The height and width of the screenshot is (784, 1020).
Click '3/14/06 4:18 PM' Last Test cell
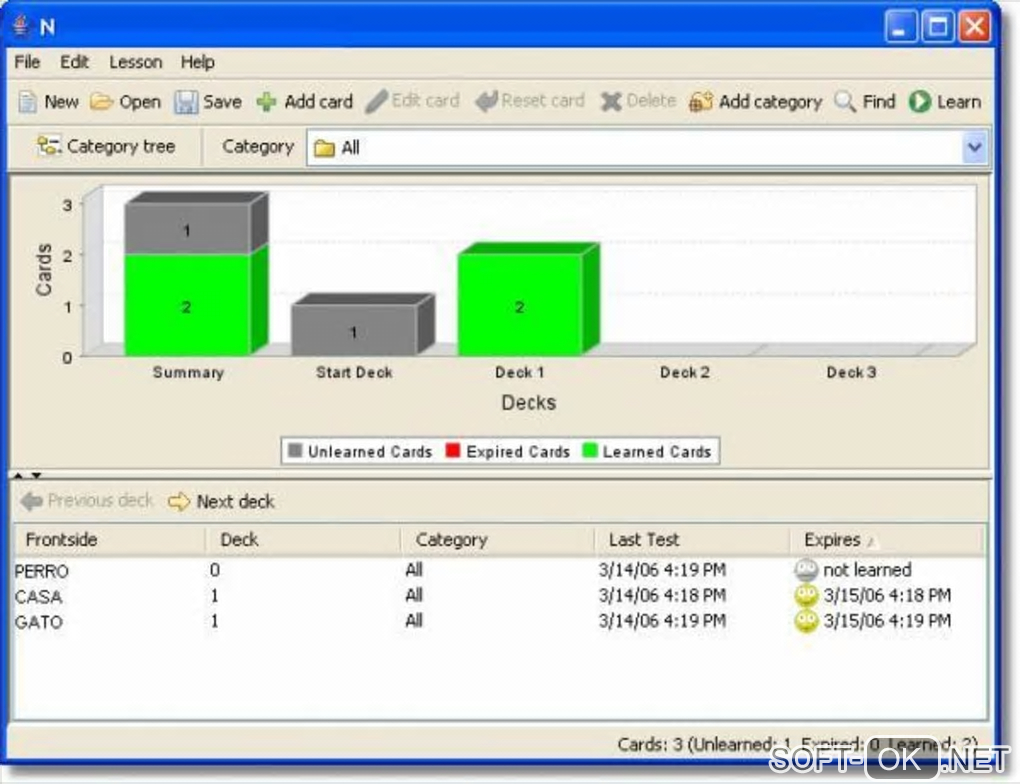tap(662, 595)
